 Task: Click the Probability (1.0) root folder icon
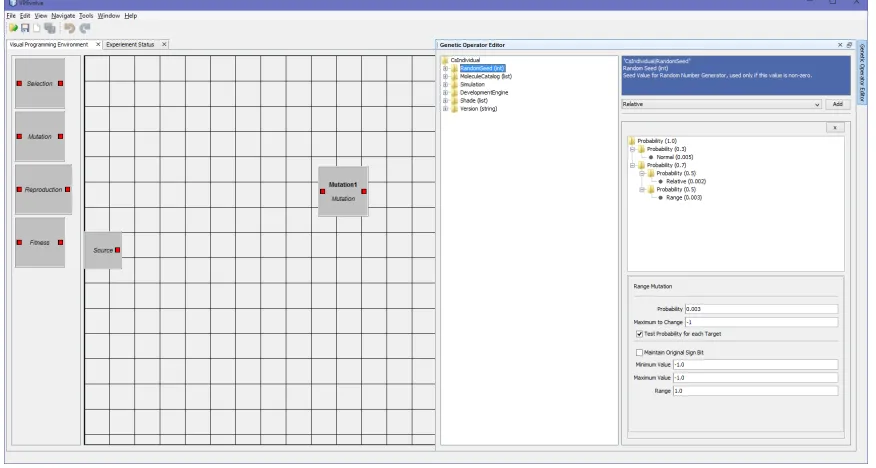click(632, 141)
